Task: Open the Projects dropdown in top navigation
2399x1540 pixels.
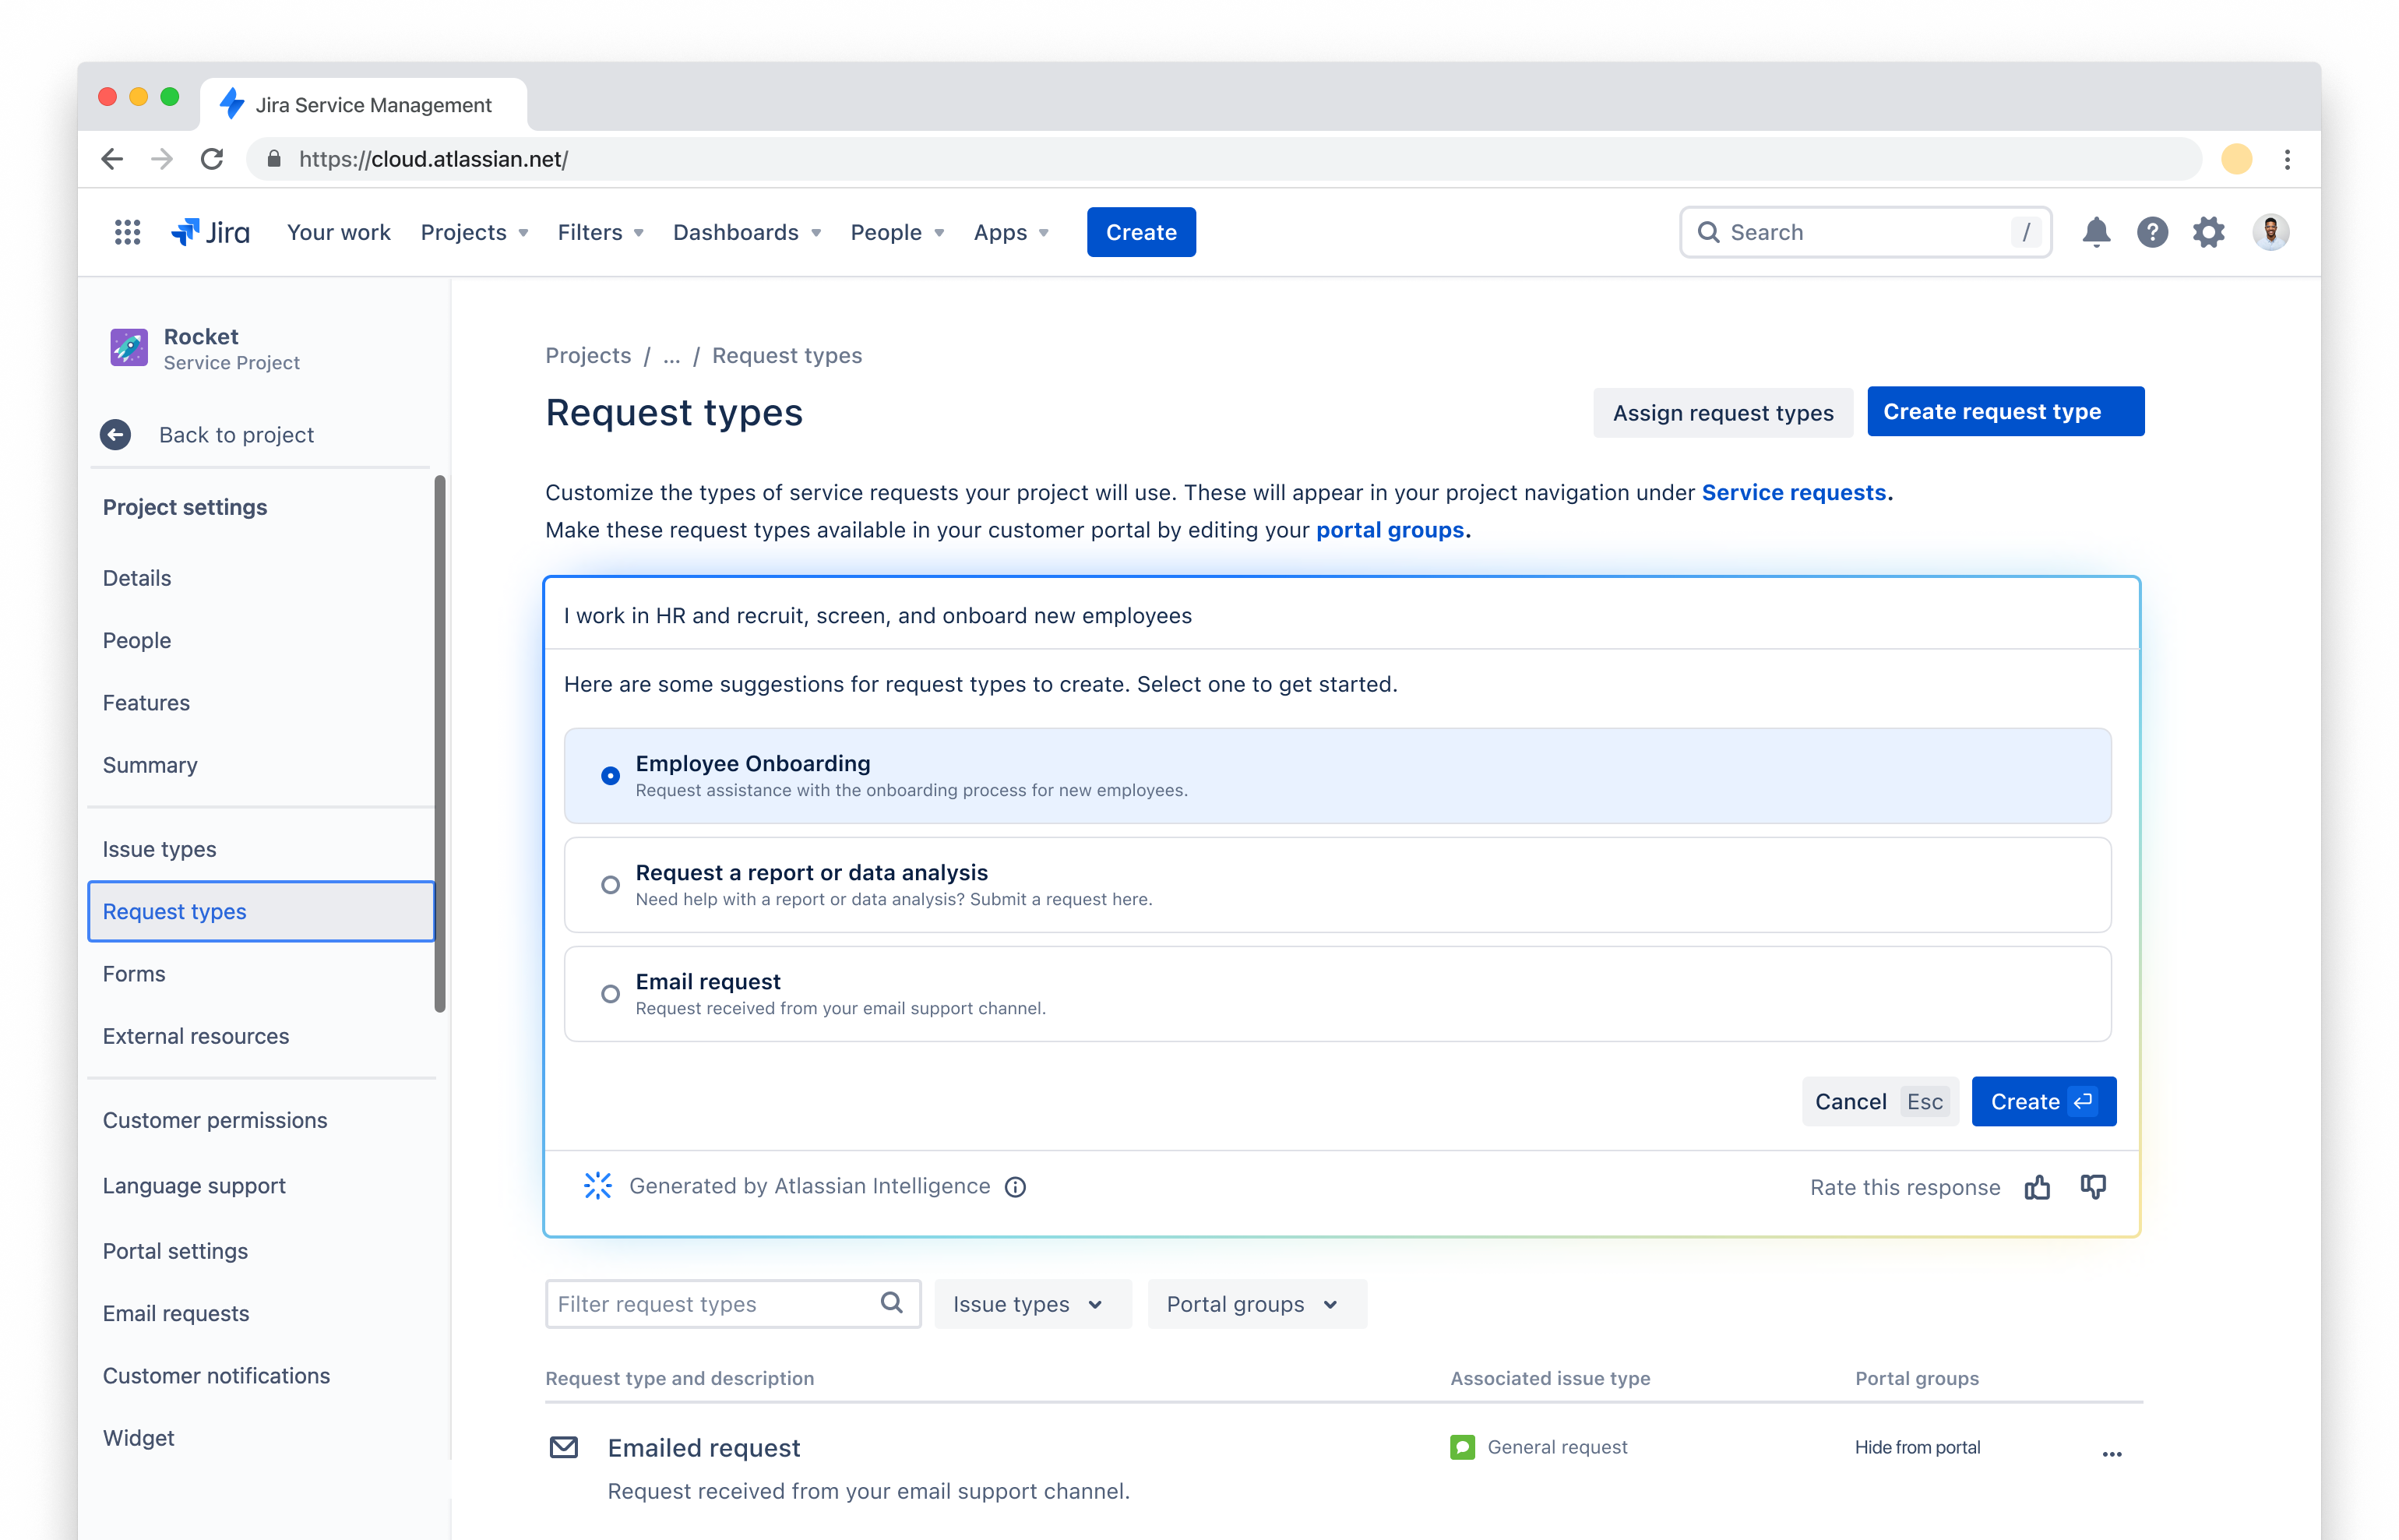Action: (x=474, y=232)
